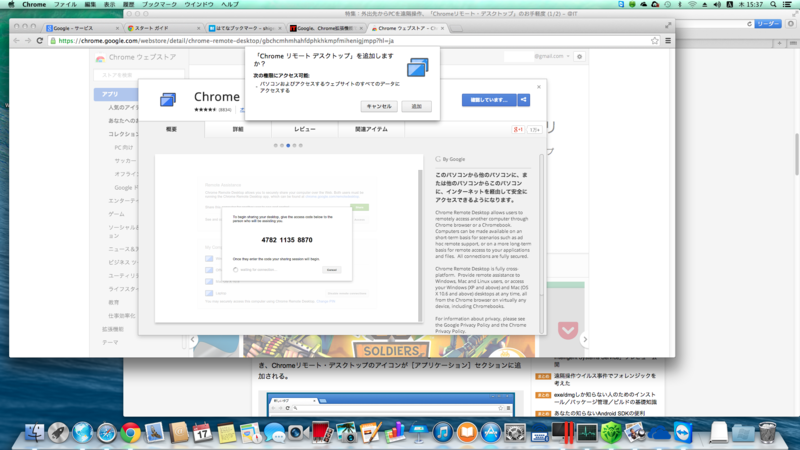Open the ウインドウ menu
Viewport: 800px width, 450px height.
coord(199,4)
